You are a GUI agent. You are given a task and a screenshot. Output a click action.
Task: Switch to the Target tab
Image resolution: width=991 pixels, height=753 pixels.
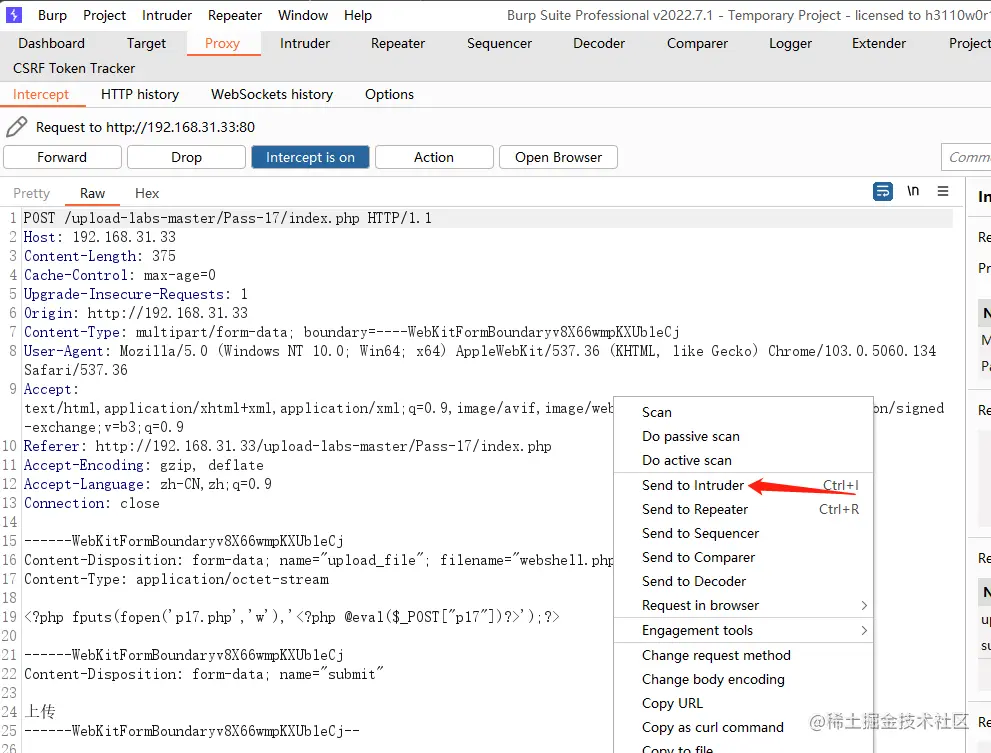tap(146, 43)
